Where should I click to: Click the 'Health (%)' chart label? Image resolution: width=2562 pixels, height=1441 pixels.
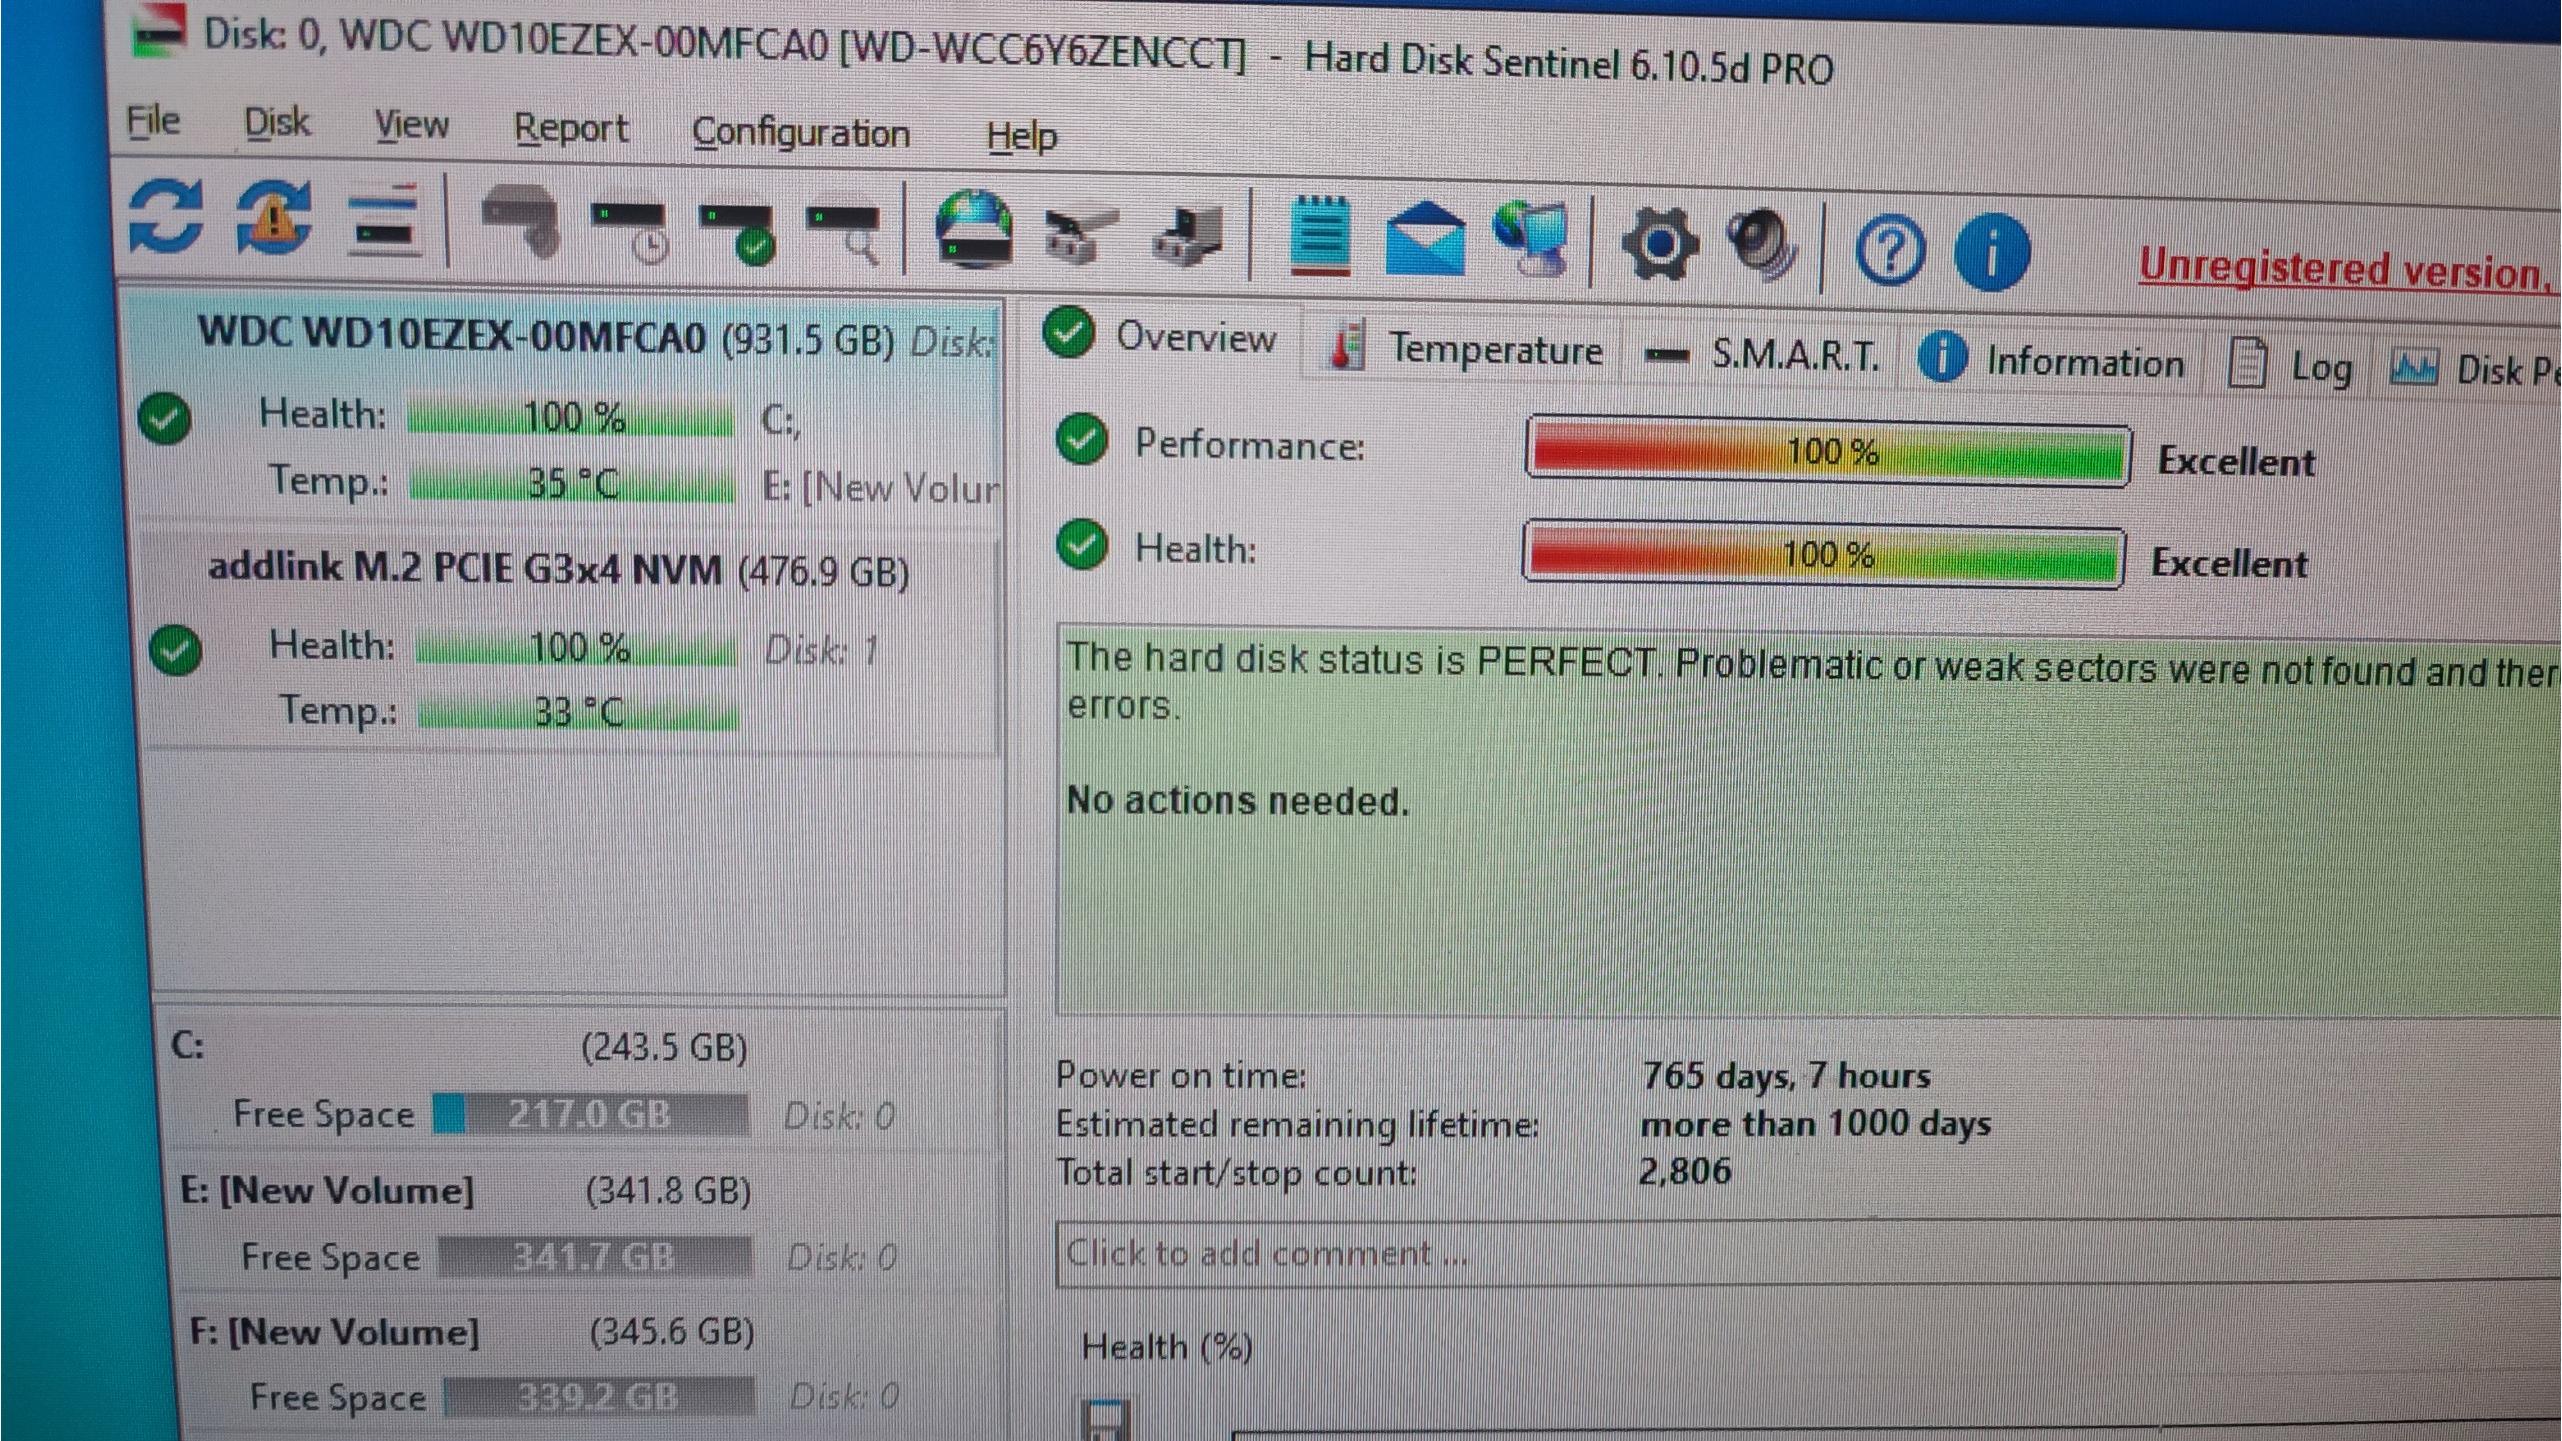click(1167, 1348)
